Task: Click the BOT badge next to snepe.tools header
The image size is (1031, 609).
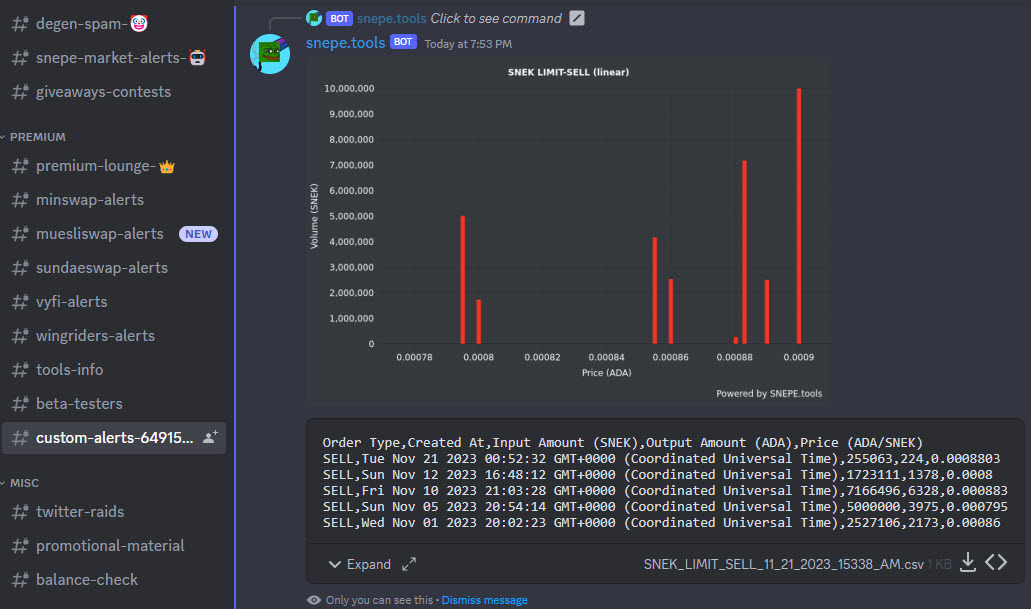Action: coord(403,42)
